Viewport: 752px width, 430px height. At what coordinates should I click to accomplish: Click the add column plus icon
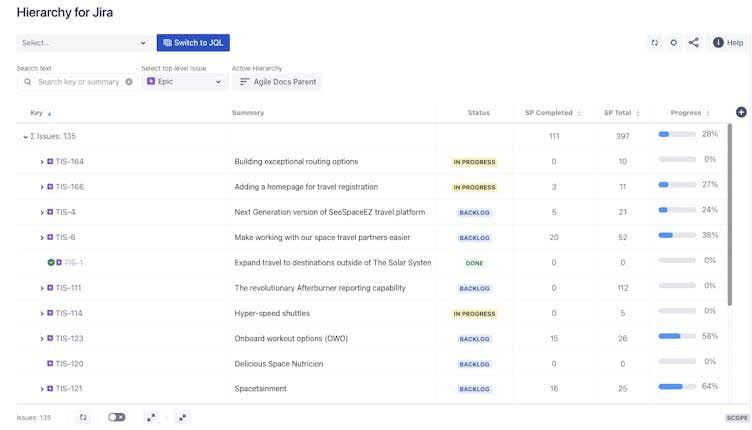point(741,112)
